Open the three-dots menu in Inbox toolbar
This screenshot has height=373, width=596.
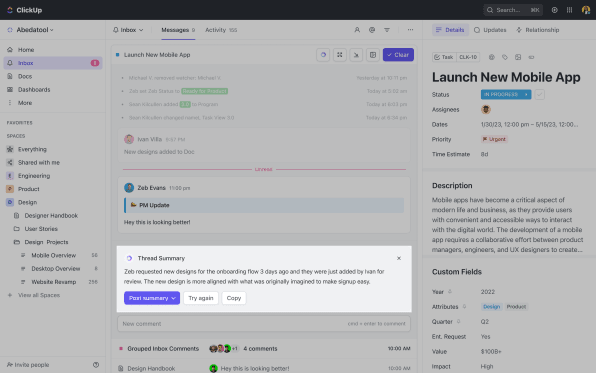click(410, 30)
